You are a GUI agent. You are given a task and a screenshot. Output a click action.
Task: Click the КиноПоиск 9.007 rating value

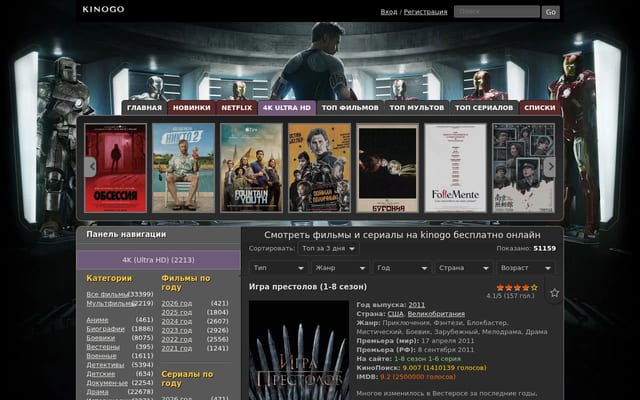pos(444,368)
